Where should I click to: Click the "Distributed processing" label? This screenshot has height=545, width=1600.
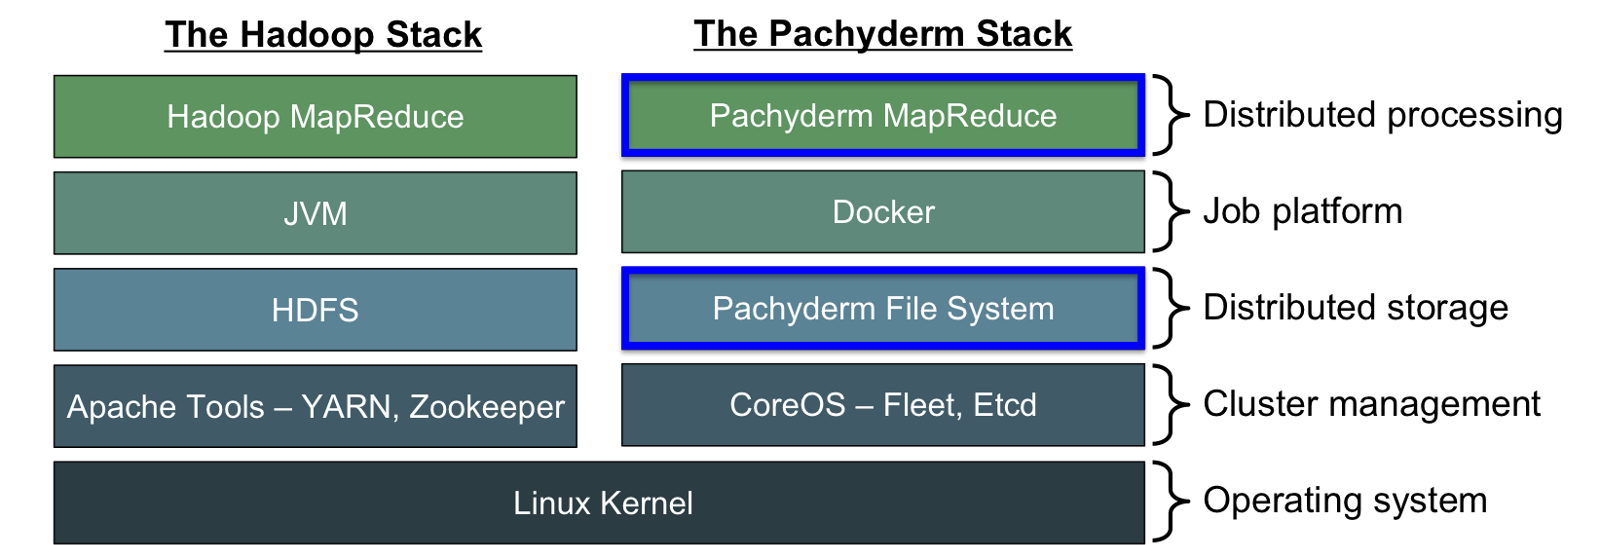pos(1382,115)
